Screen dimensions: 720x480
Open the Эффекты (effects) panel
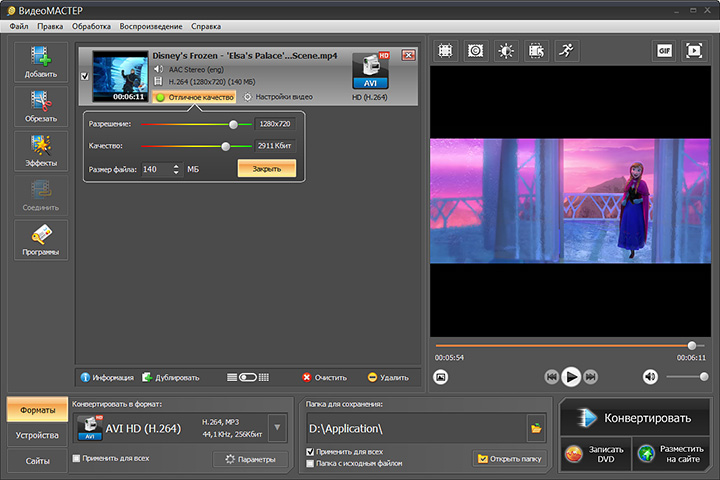click(41, 151)
